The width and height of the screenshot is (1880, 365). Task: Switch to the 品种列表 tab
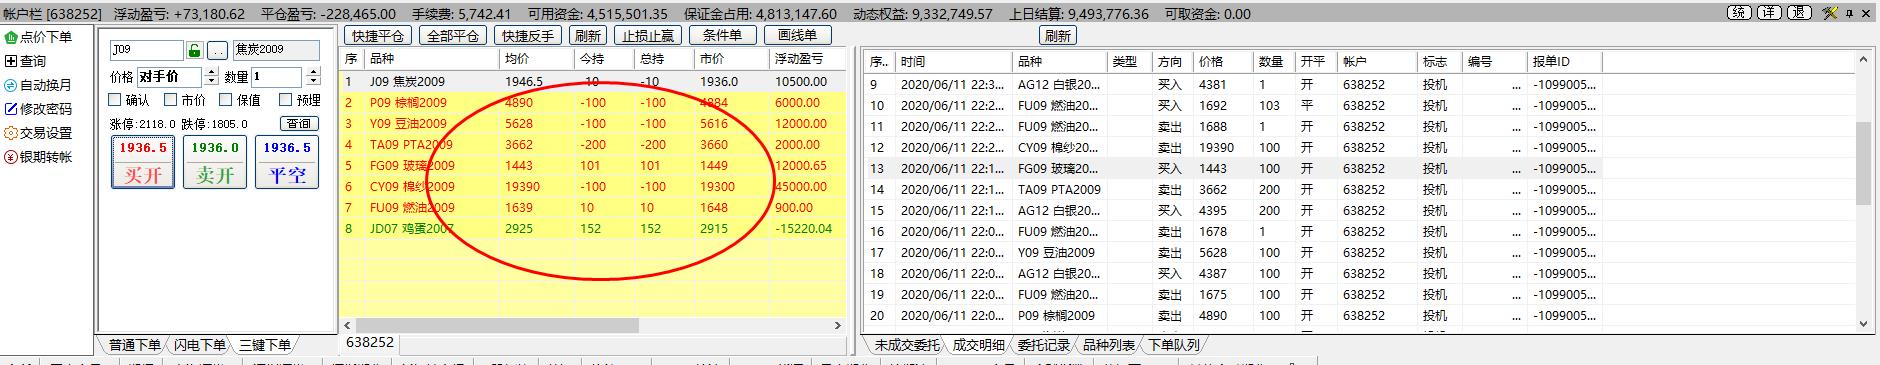pos(1109,345)
